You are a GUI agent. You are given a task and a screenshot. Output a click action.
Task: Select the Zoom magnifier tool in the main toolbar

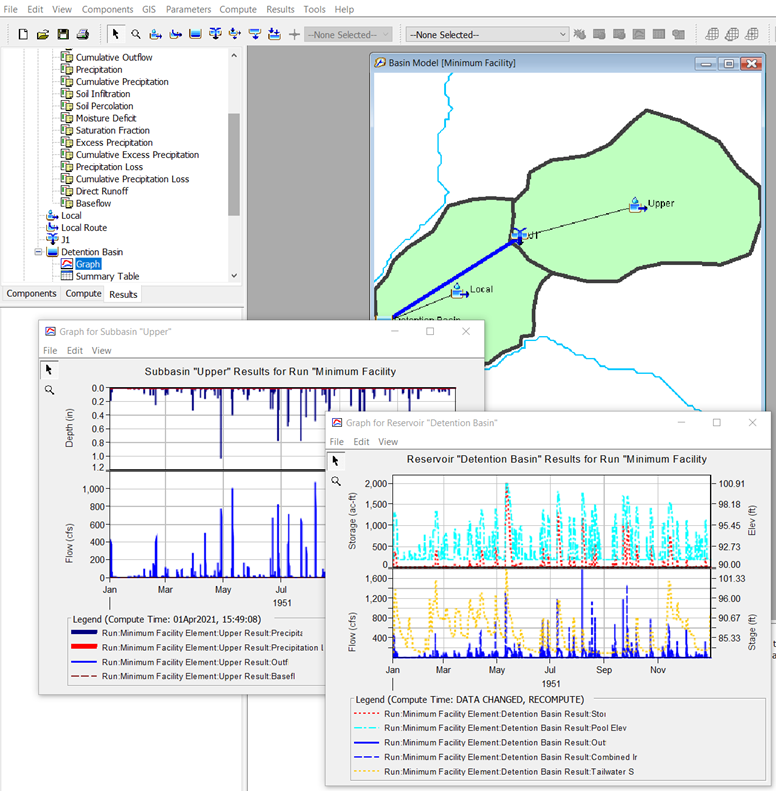pos(136,34)
